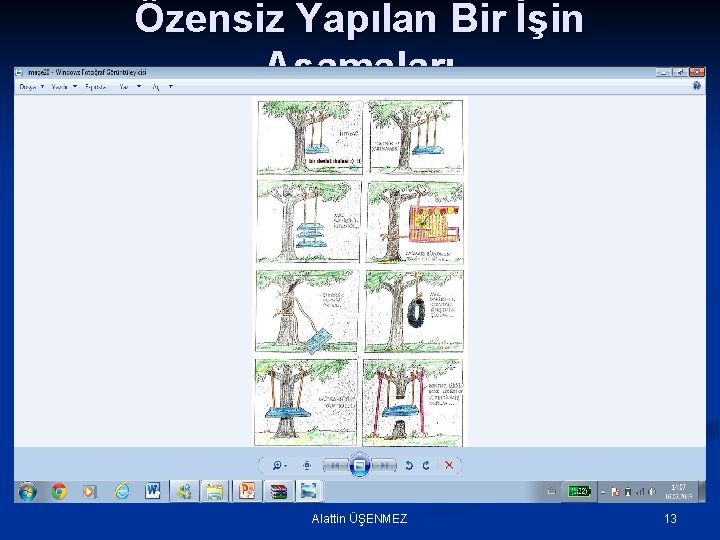Start the slideshow with the round center button
The width and height of the screenshot is (720, 540).
(360, 465)
